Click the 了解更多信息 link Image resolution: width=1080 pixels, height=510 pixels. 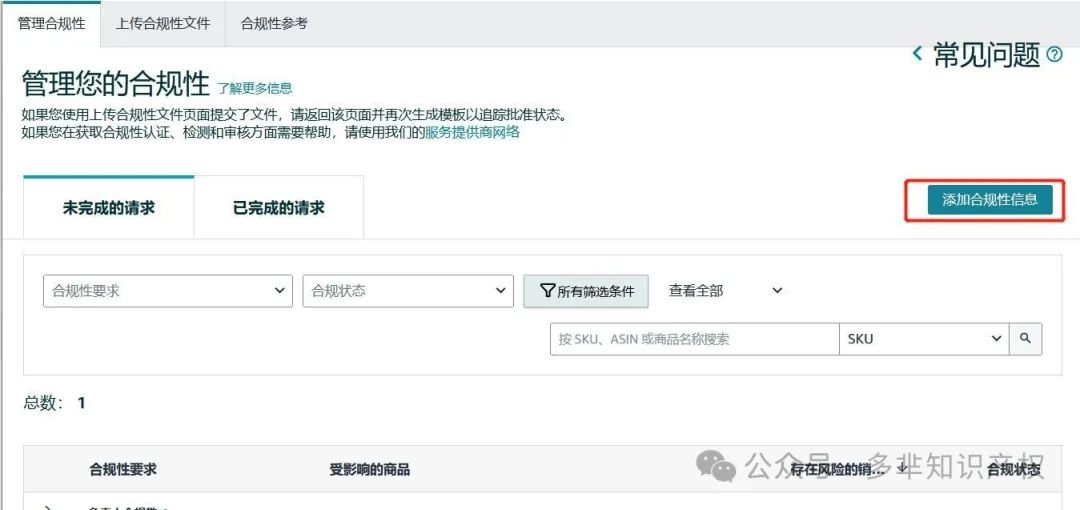(255, 89)
